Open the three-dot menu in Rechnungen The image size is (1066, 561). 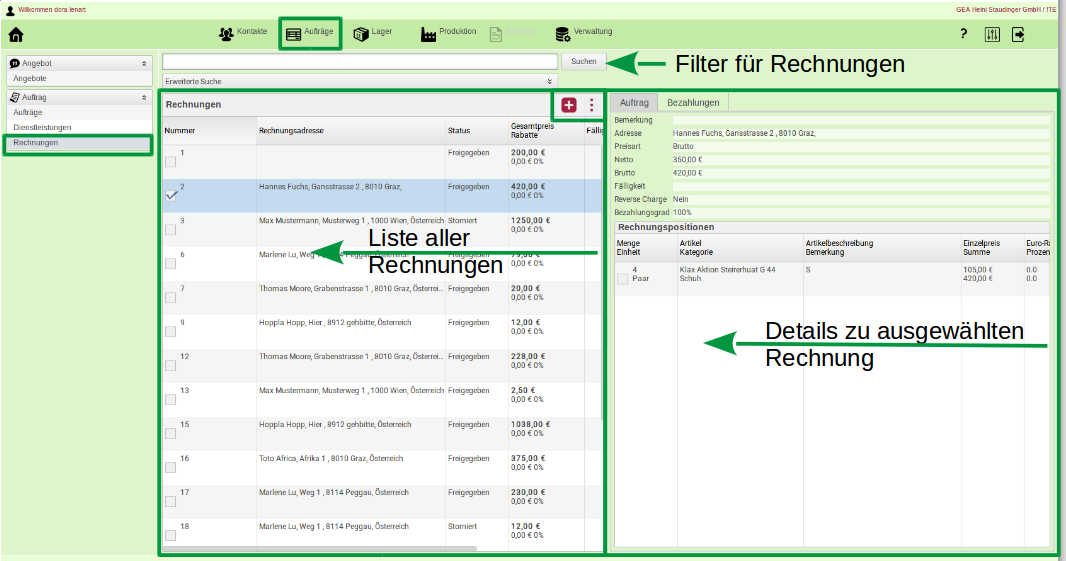click(x=591, y=105)
